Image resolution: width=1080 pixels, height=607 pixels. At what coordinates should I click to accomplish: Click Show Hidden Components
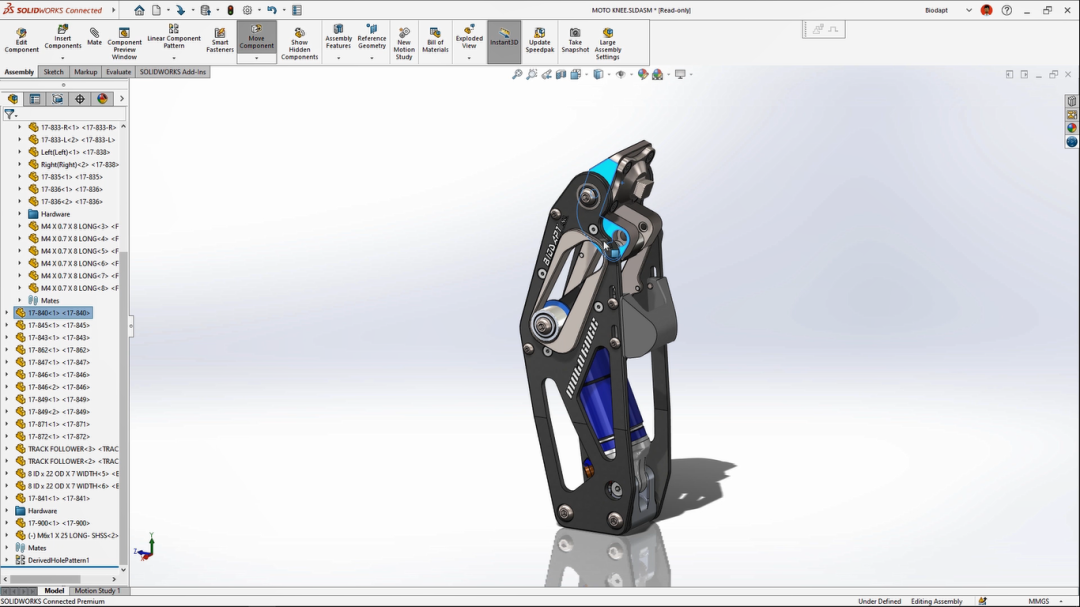[300, 44]
